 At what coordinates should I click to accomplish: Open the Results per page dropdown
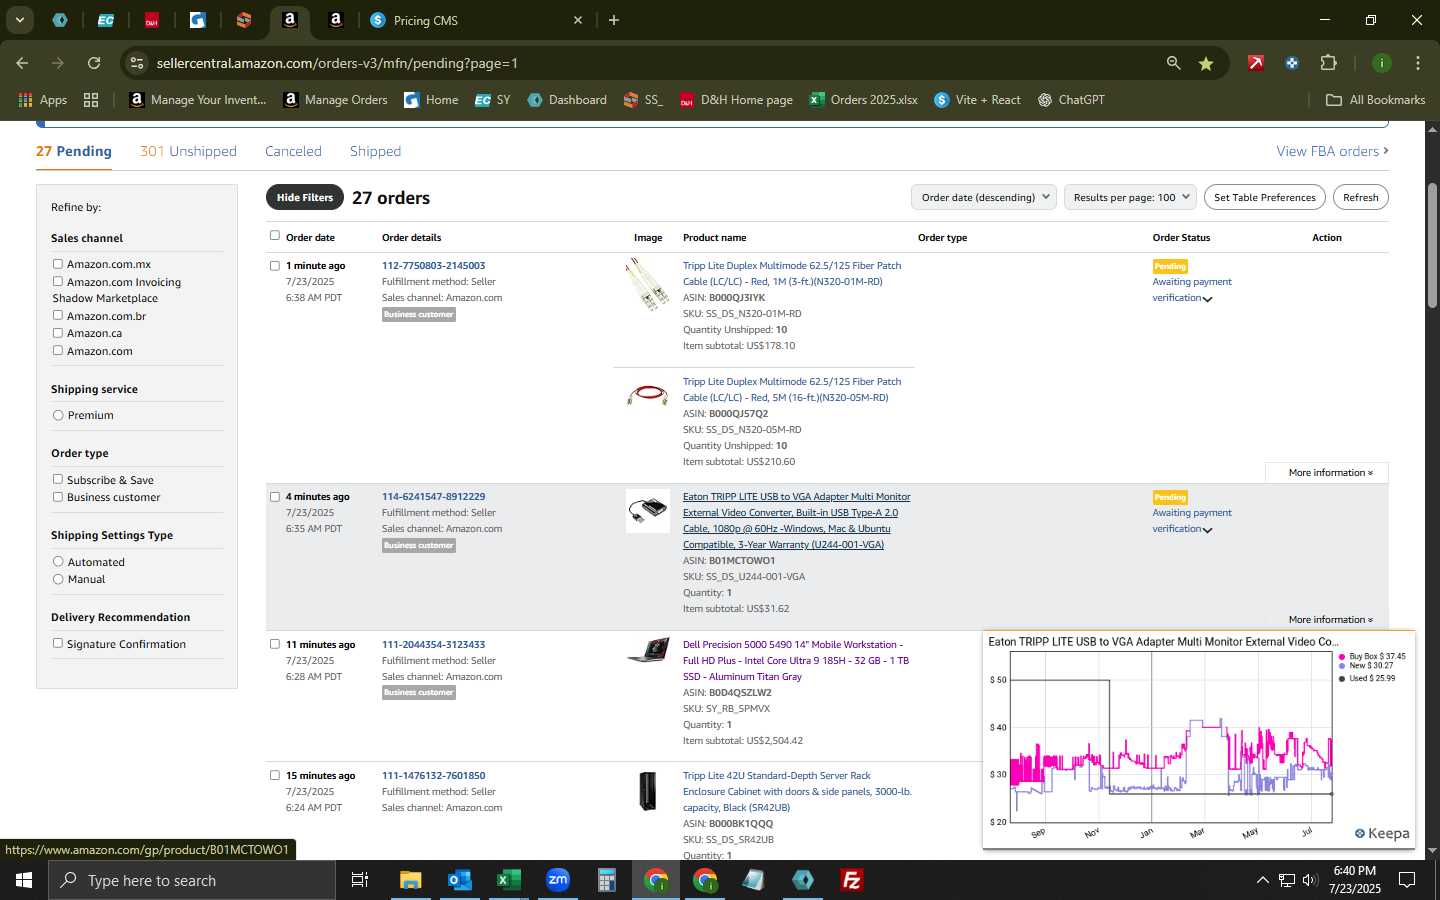click(x=1130, y=197)
